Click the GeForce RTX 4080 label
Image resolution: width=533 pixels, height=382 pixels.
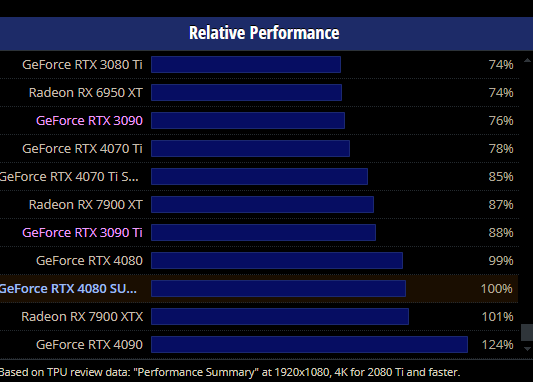coord(89,261)
